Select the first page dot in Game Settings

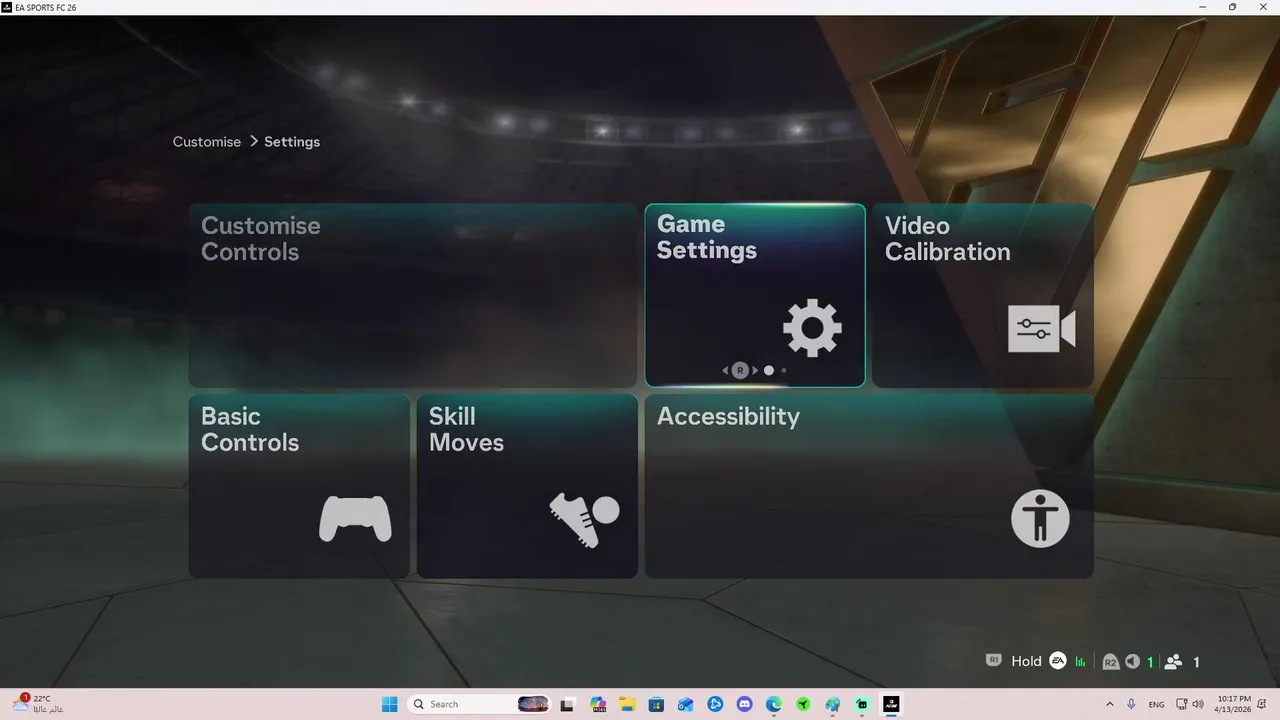coord(769,370)
